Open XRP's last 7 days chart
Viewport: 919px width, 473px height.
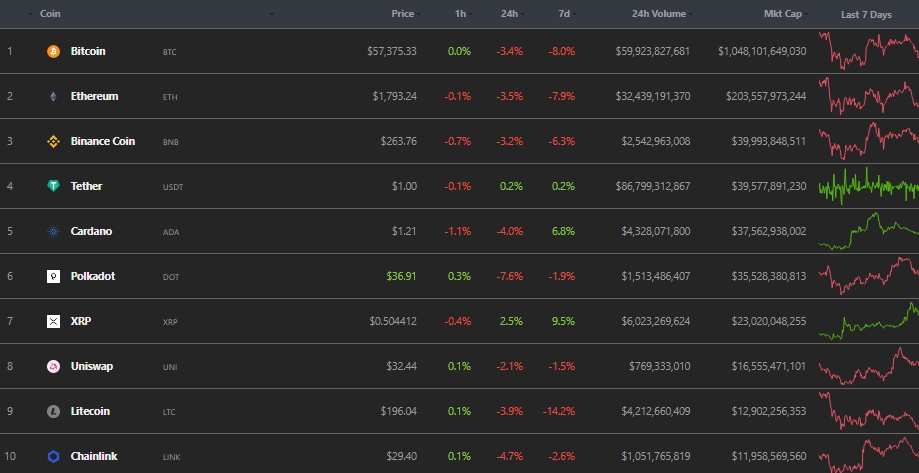point(867,321)
